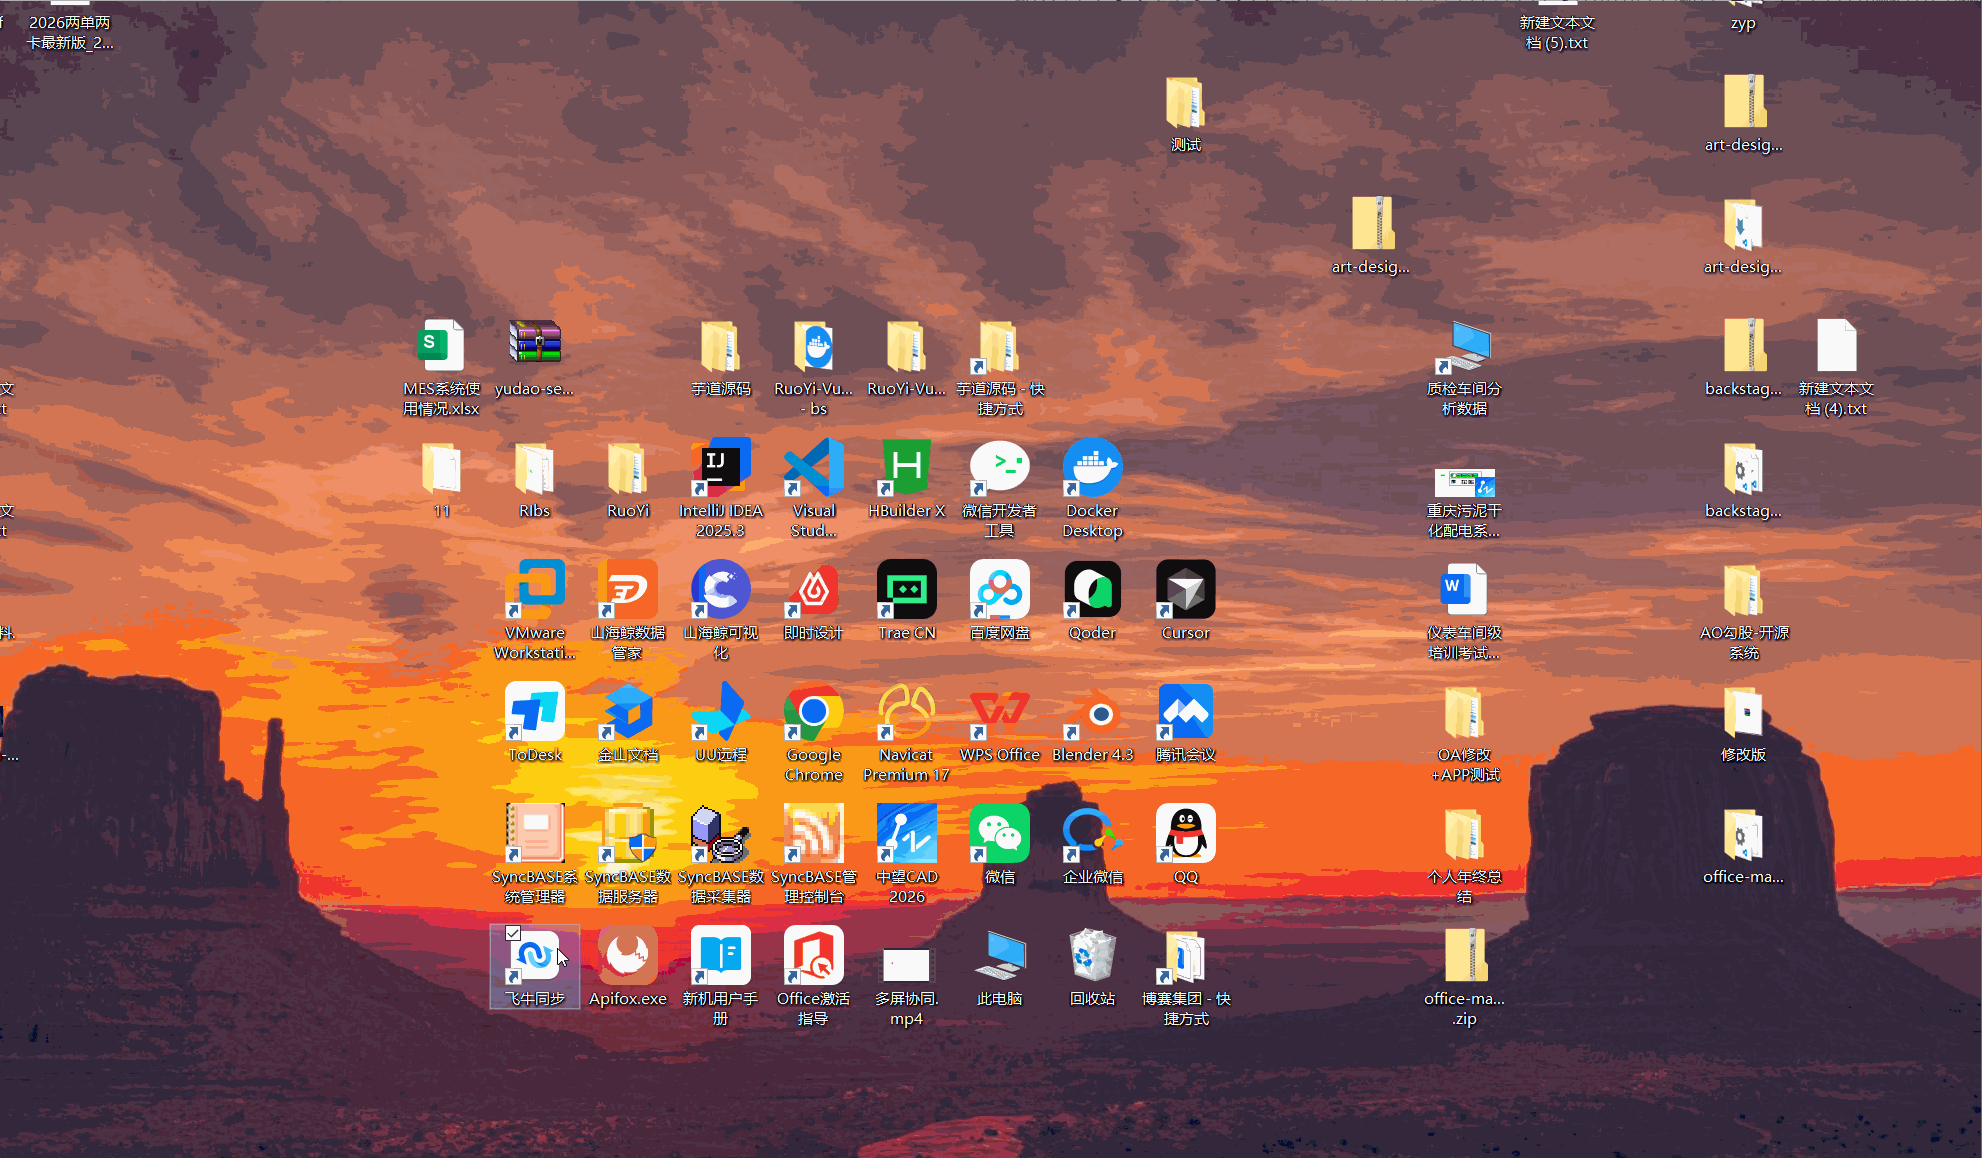Launch Visual Studio Code

point(813,467)
